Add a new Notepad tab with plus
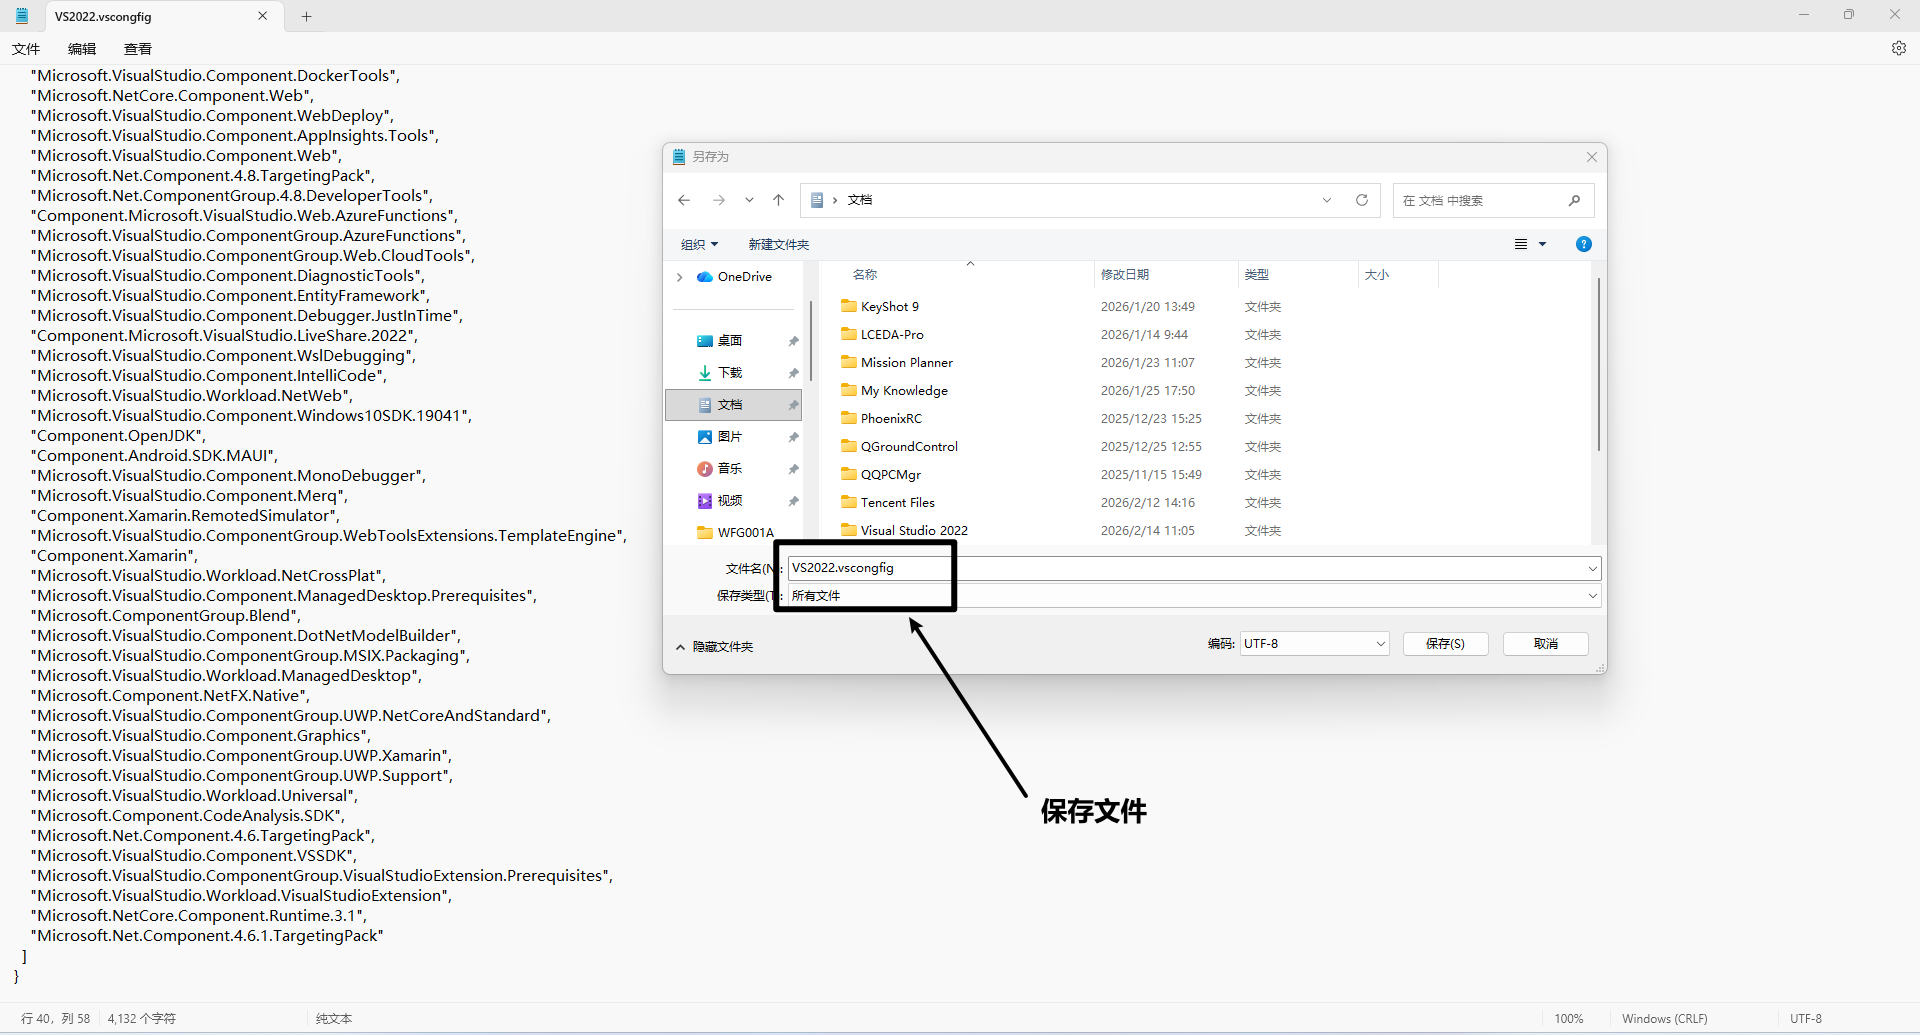Viewport: 1920px width, 1035px height. click(x=307, y=16)
